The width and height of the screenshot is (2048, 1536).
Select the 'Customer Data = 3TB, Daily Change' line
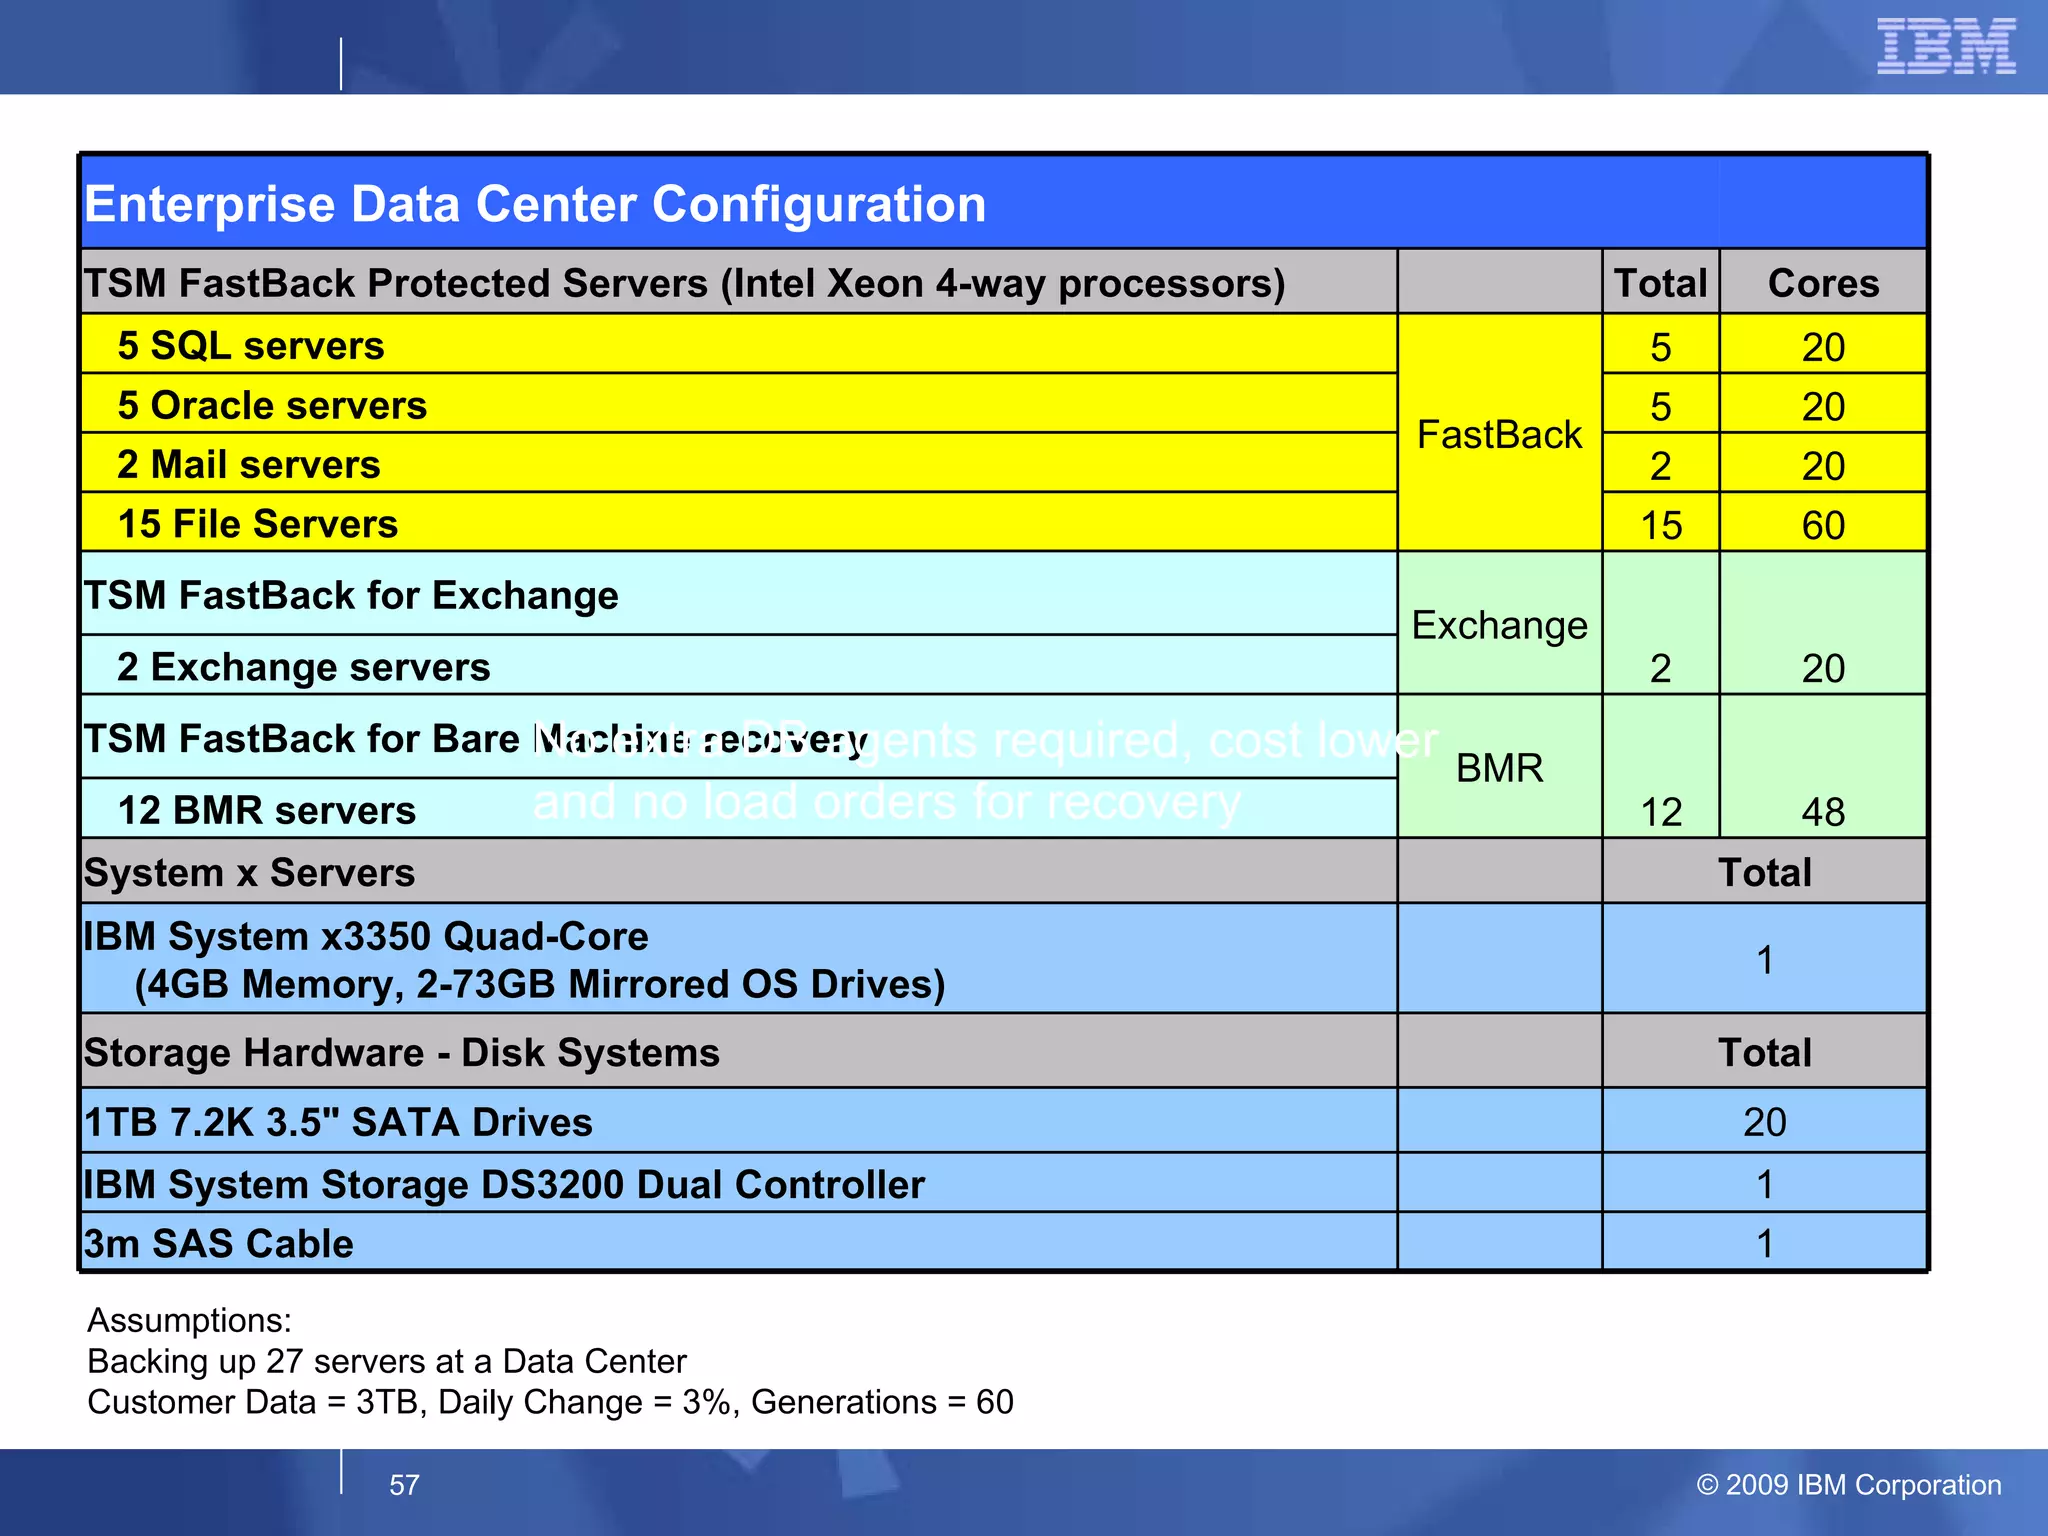coord(551,1403)
